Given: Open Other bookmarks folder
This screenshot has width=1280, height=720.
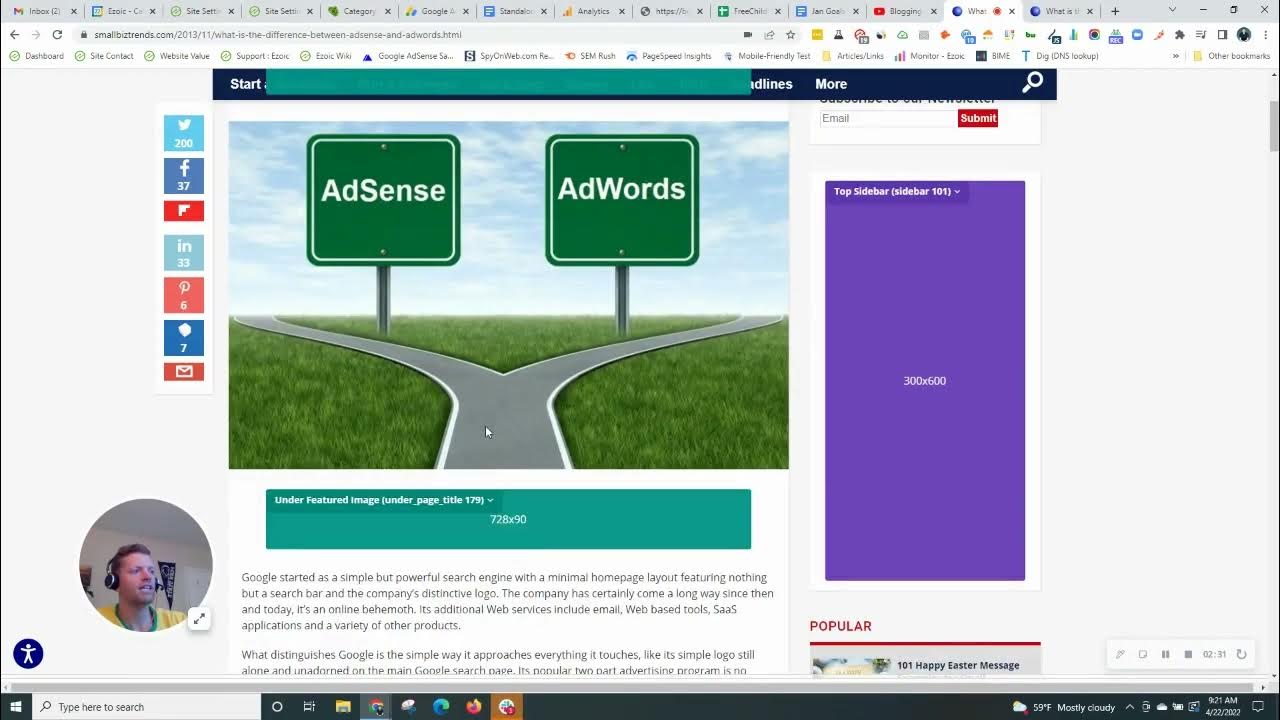Looking at the screenshot, I should coord(1232,56).
